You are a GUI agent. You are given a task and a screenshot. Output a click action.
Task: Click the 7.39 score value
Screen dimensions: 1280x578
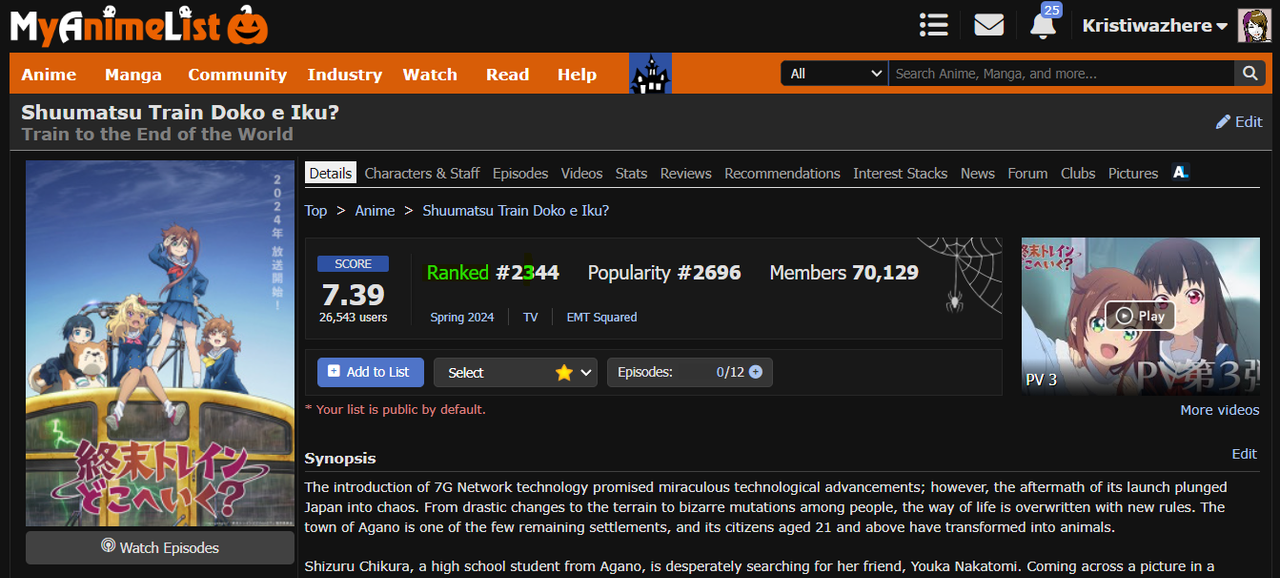353,294
